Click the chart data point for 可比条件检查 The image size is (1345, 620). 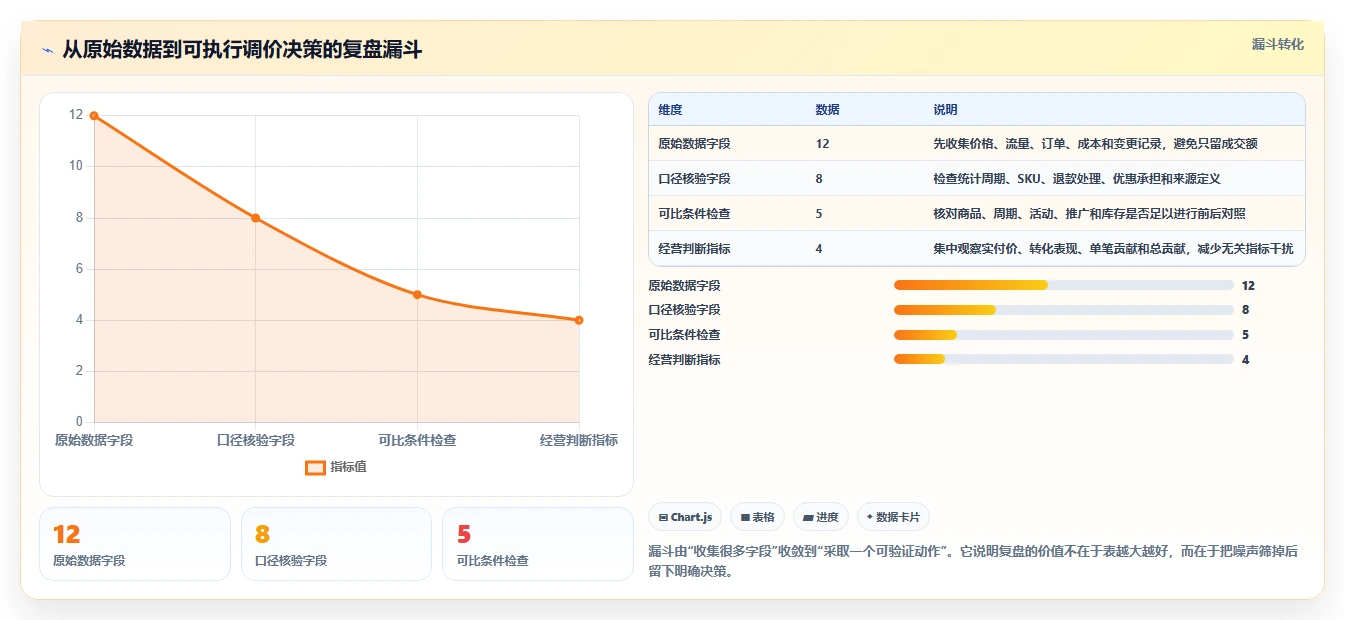[x=417, y=295]
